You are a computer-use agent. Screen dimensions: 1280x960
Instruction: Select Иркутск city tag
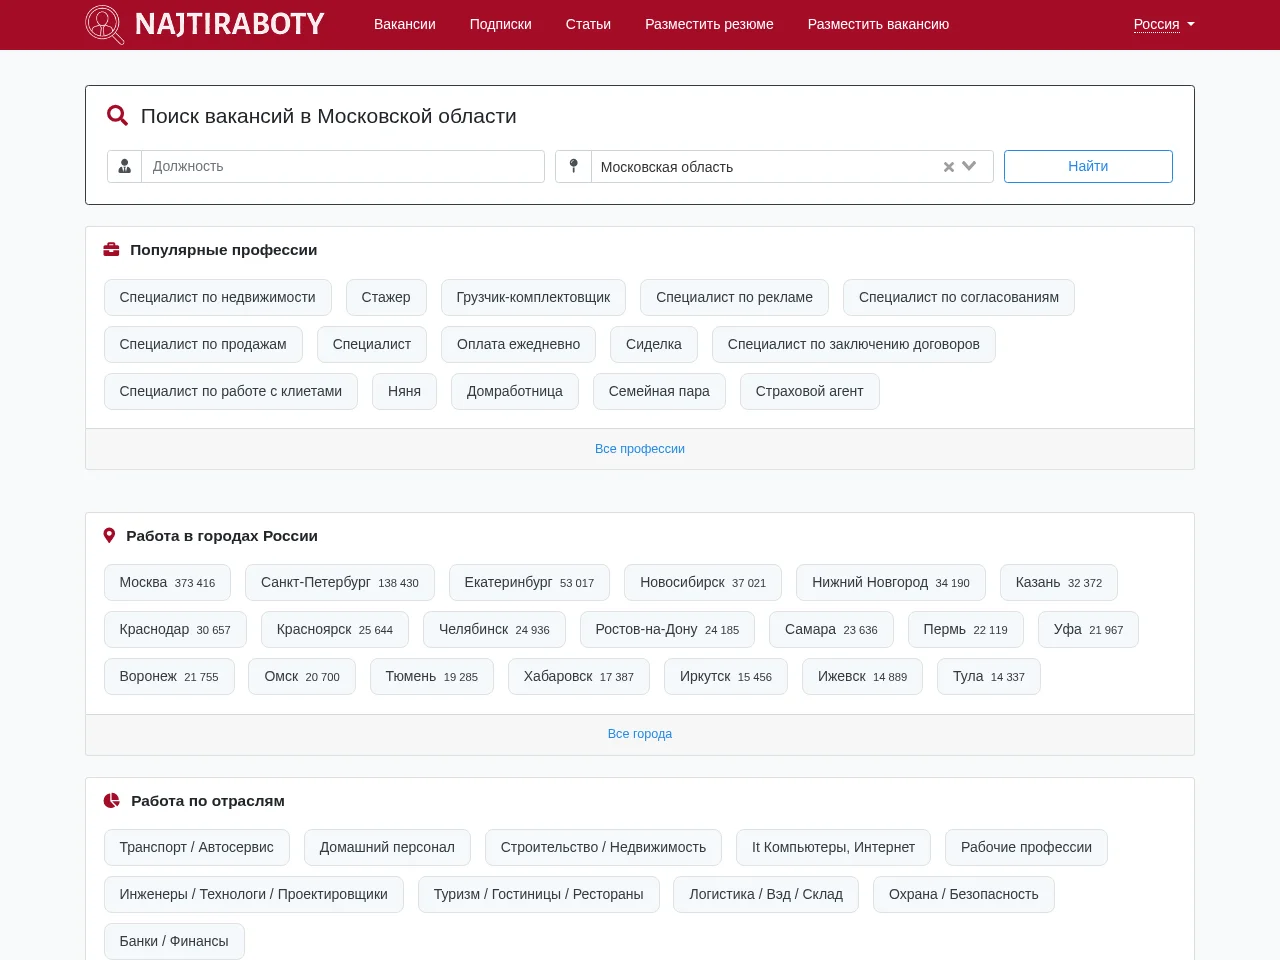726,677
